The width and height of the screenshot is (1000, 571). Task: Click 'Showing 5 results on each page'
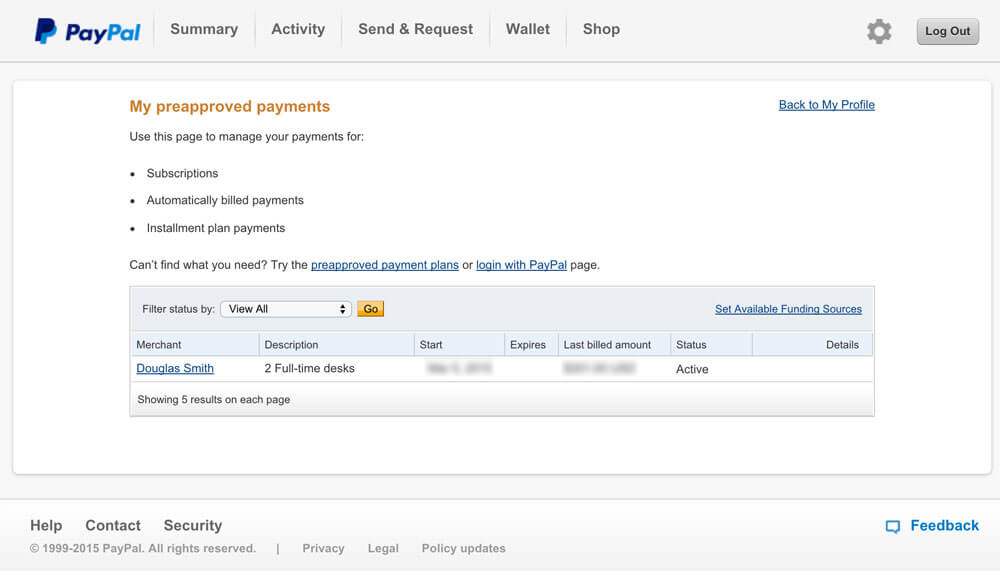[x=214, y=399]
